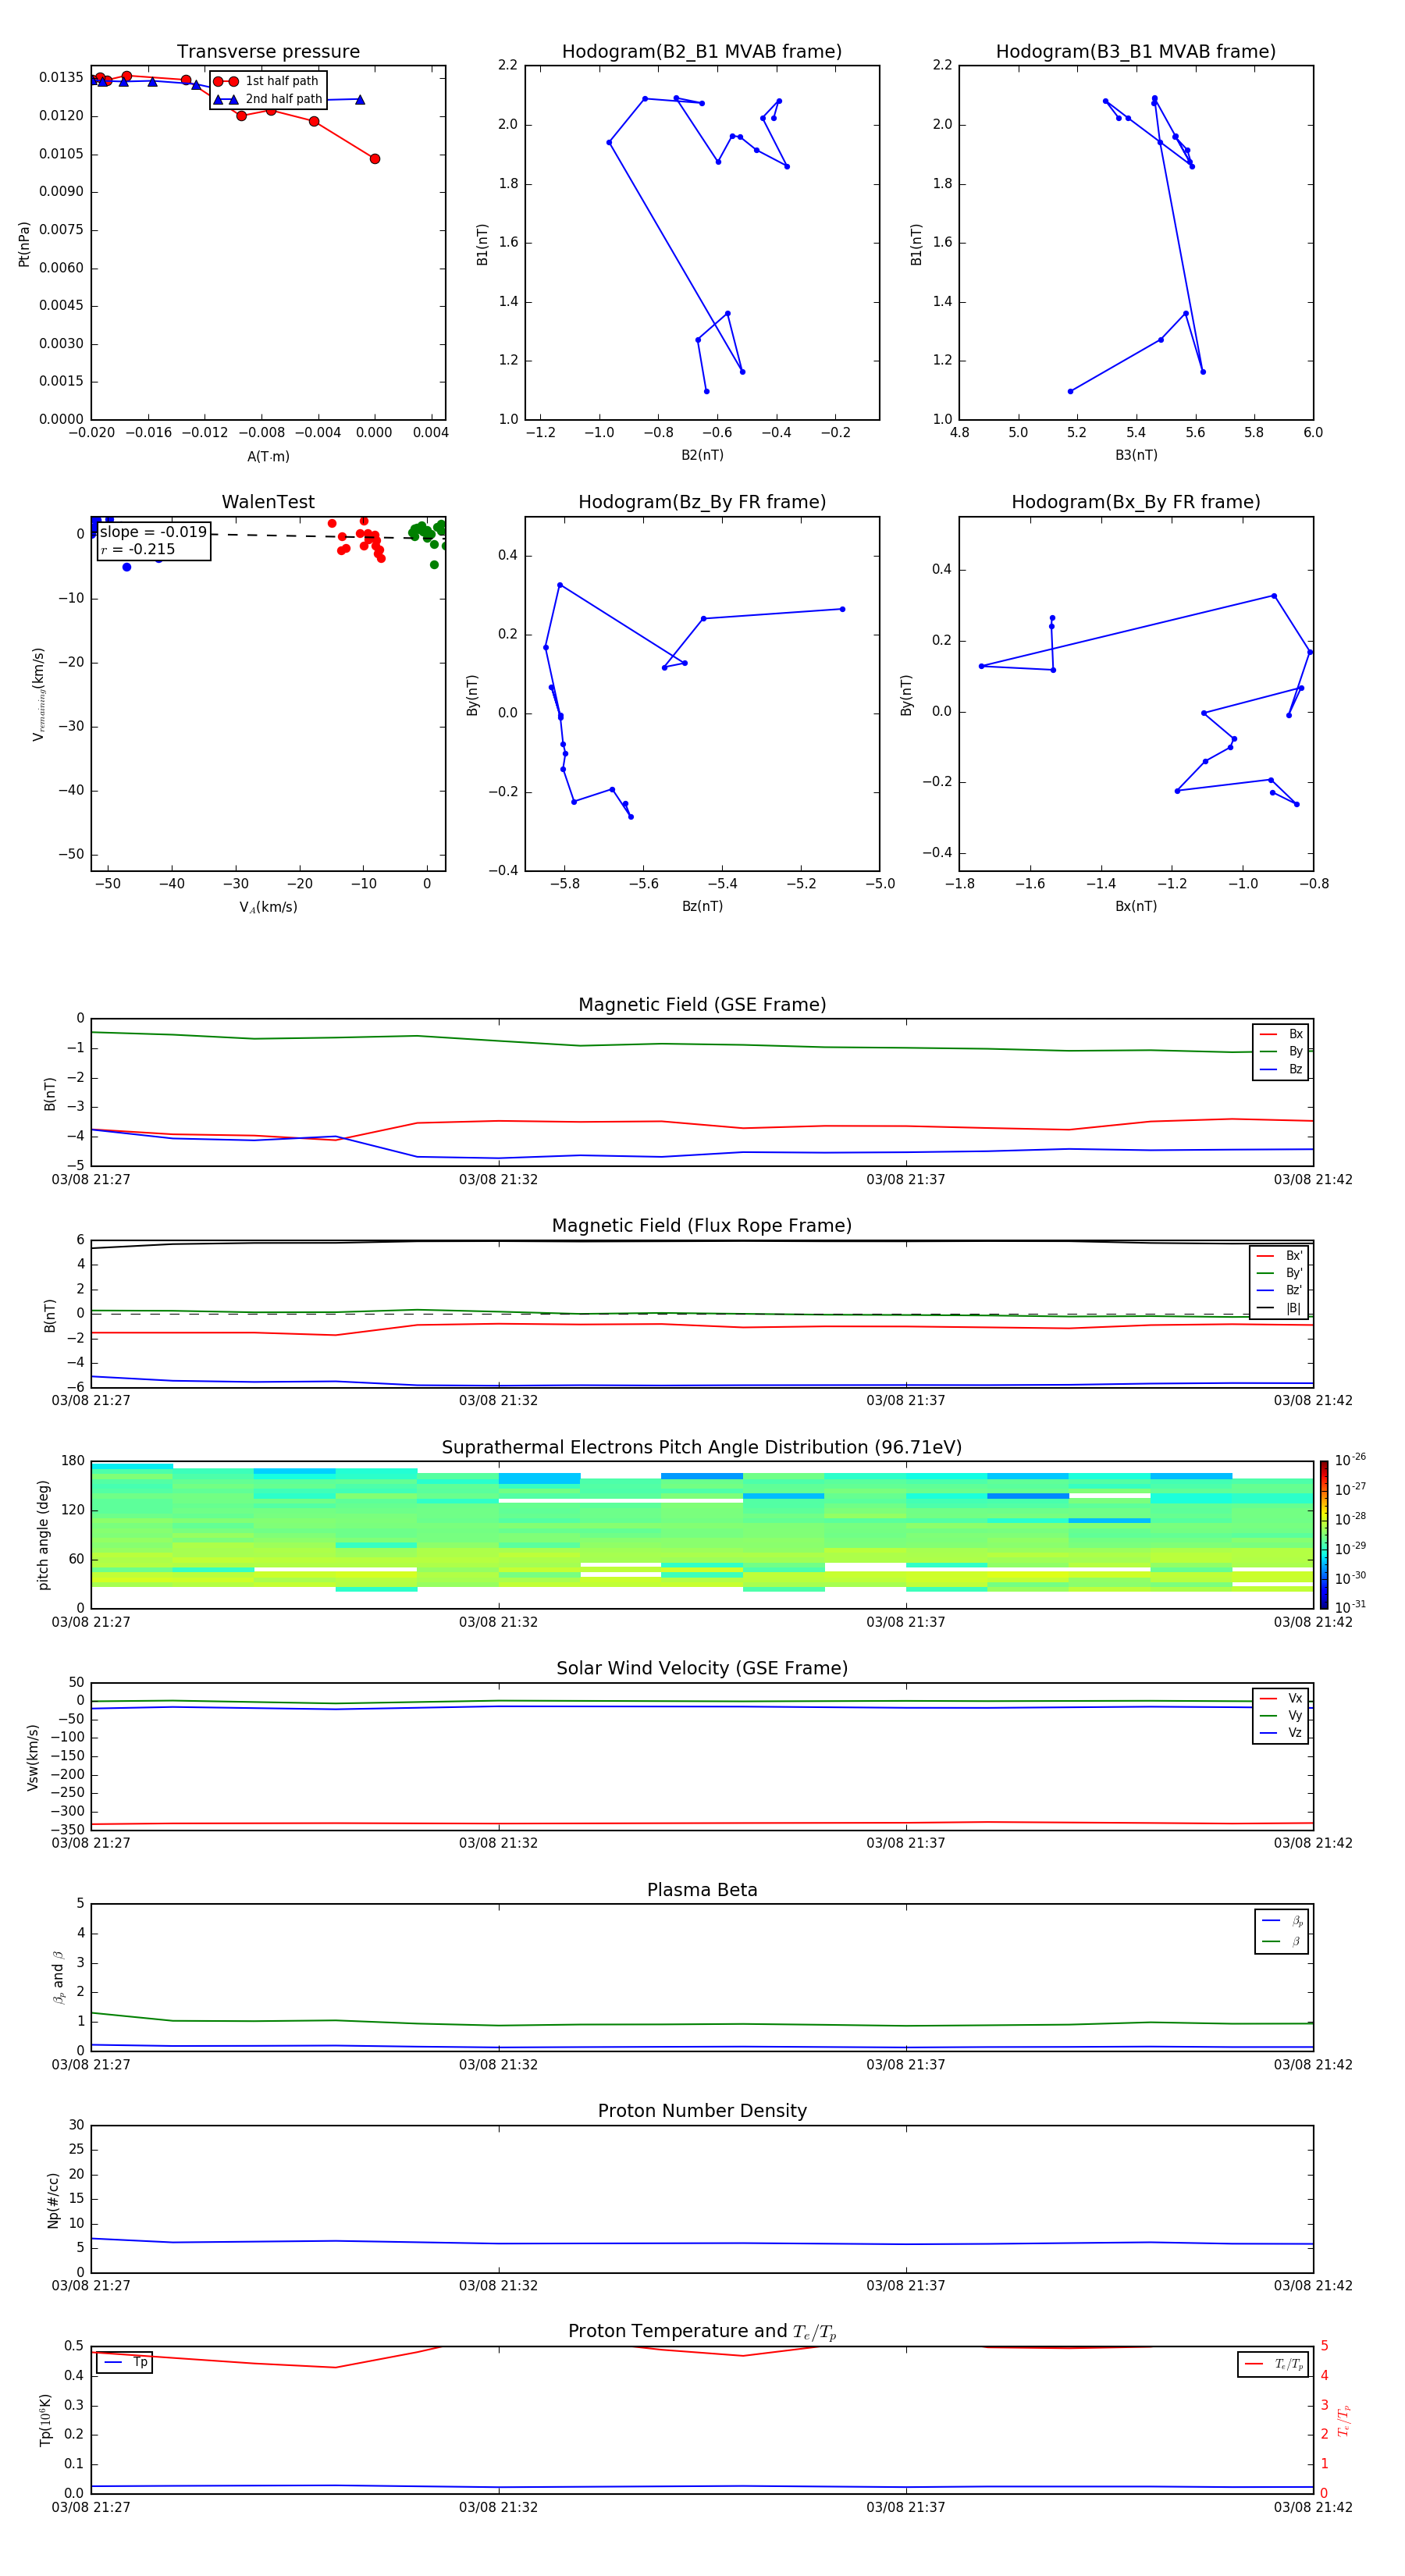The height and width of the screenshot is (2576, 1405).
Task: Click the 'Vx' entry in velocity legend
Action: pos(1281,1698)
